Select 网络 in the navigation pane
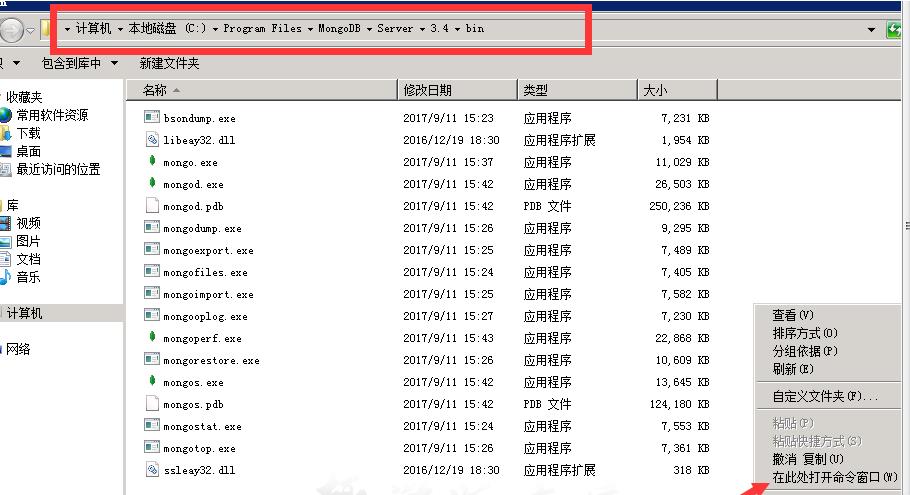Image resolution: width=910 pixels, height=495 pixels. (x=18, y=349)
